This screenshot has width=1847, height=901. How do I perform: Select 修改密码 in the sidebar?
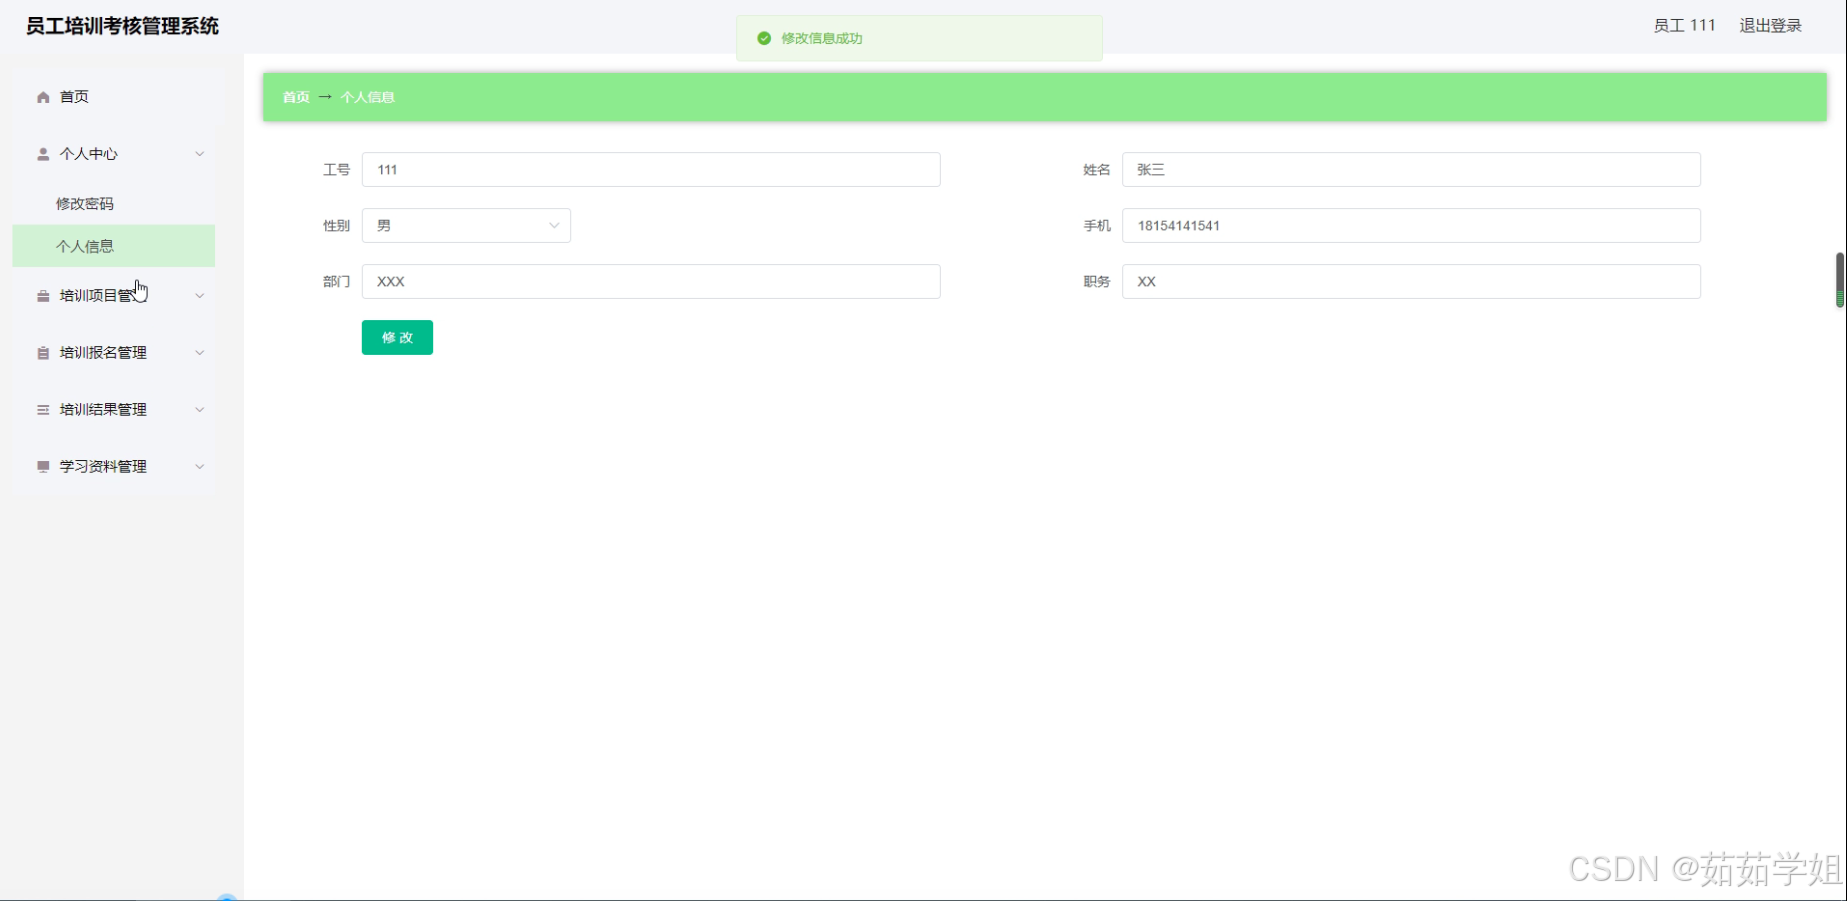pyautogui.click(x=84, y=203)
